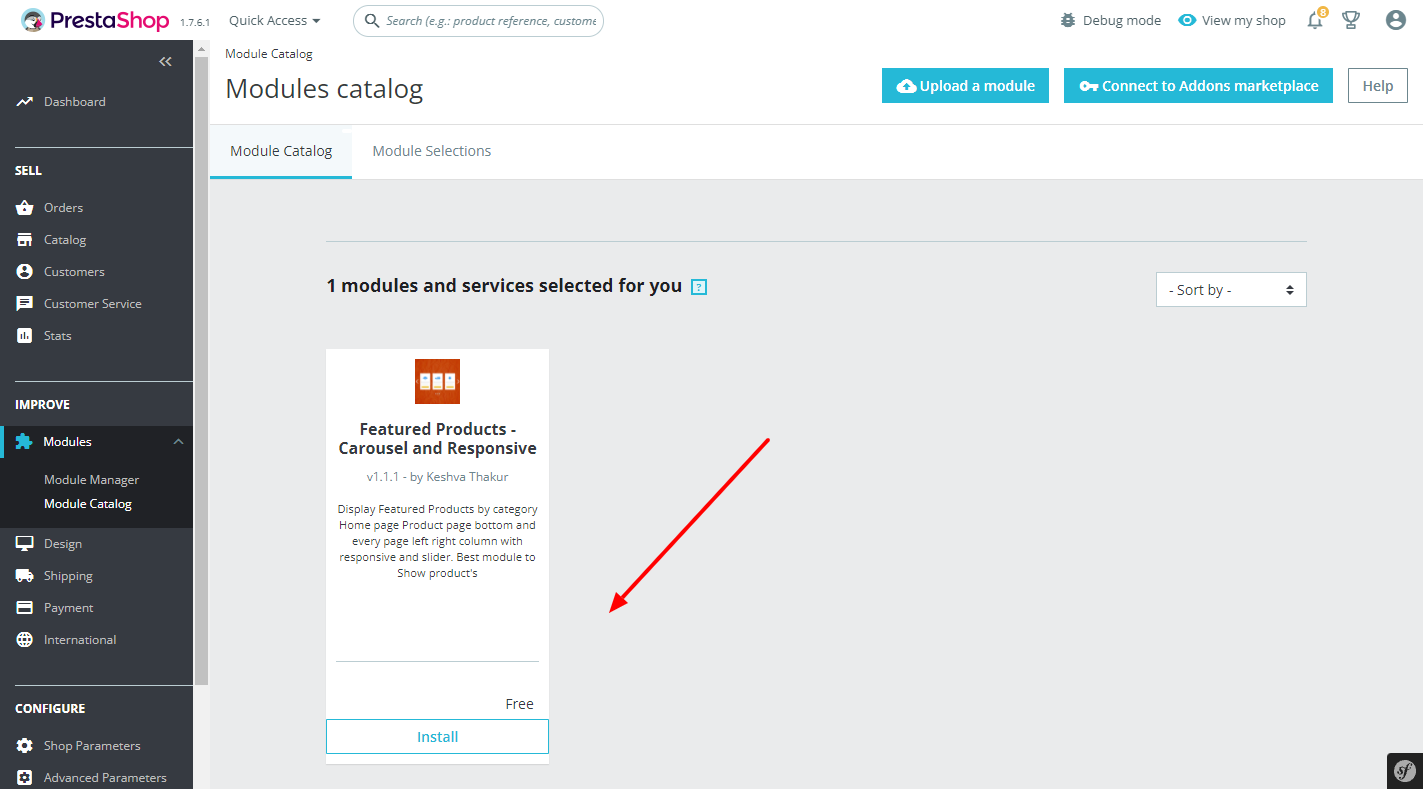This screenshot has width=1423, height=789.
Task: Click the Module Catalog breadcrumb link
Action: pos(269,54)
